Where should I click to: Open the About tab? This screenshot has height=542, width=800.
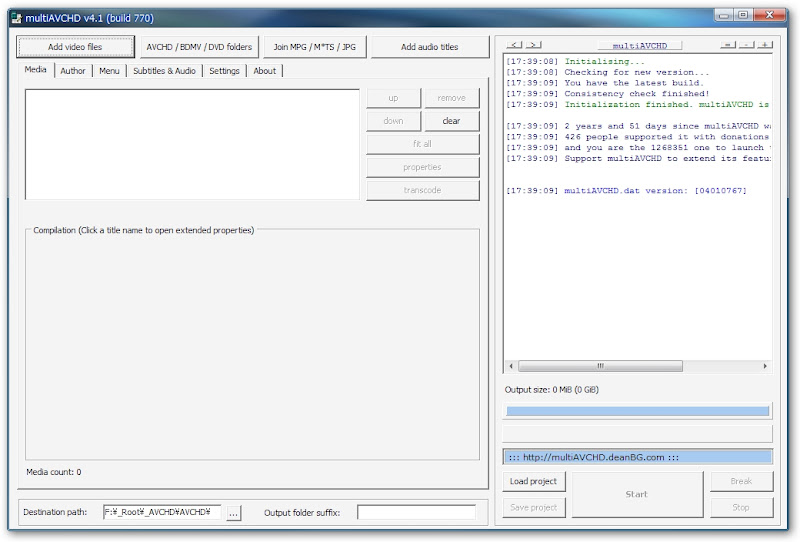coord(264,71)
